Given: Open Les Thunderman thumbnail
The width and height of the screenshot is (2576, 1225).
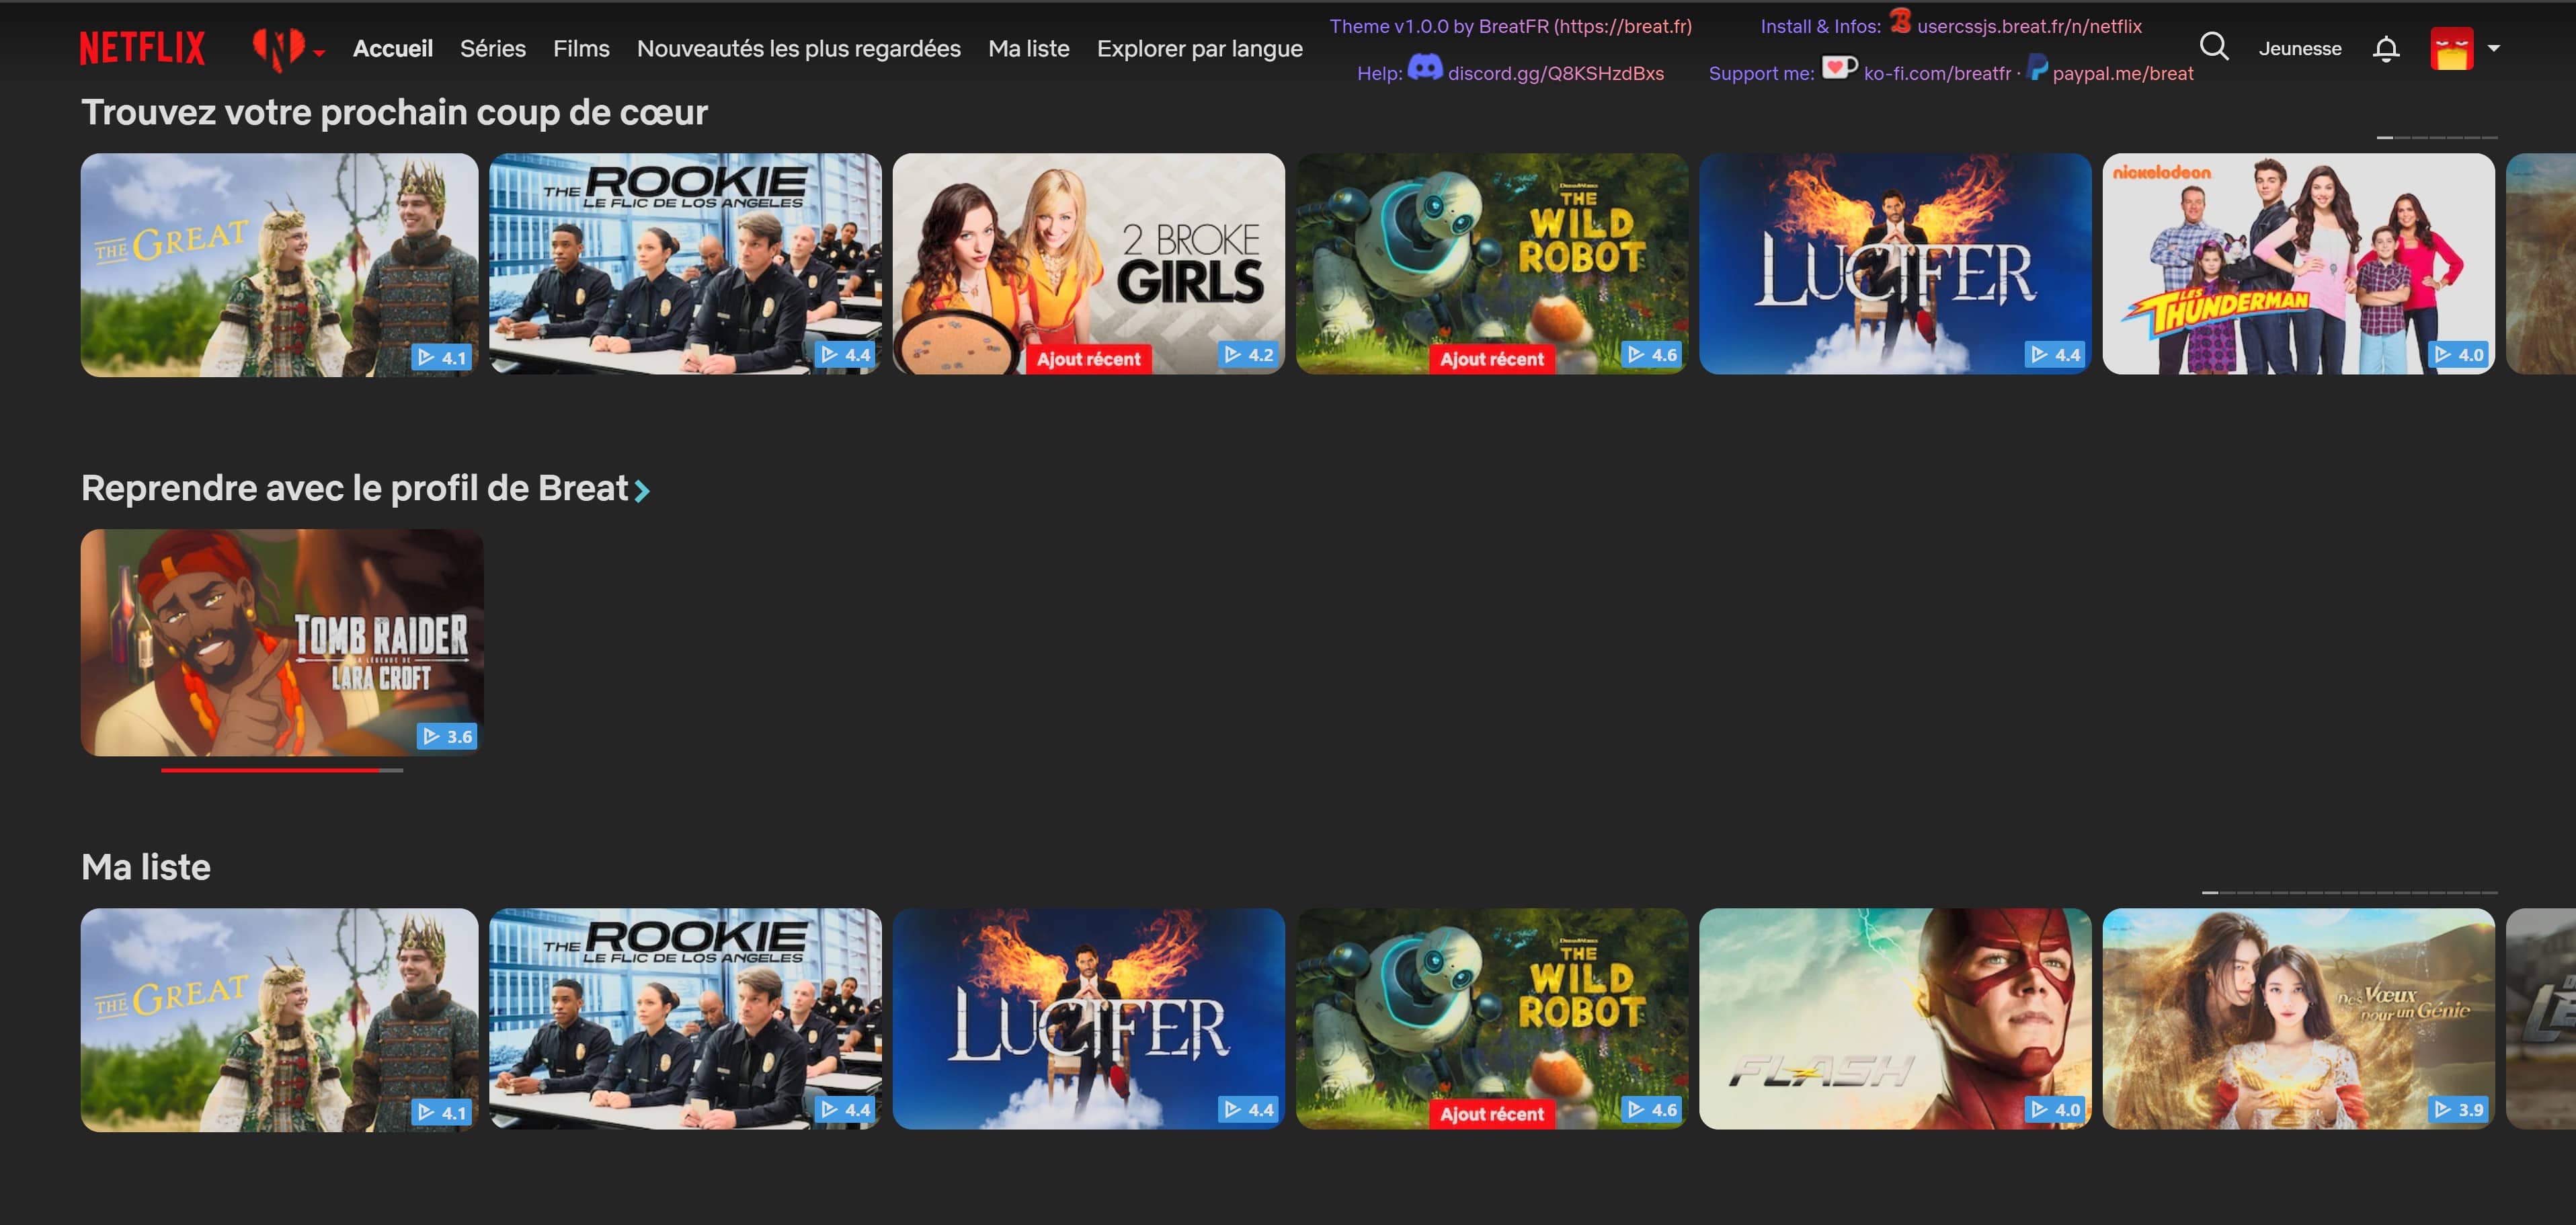Looking at the screenshot, I should click(x=2298, y=264).
